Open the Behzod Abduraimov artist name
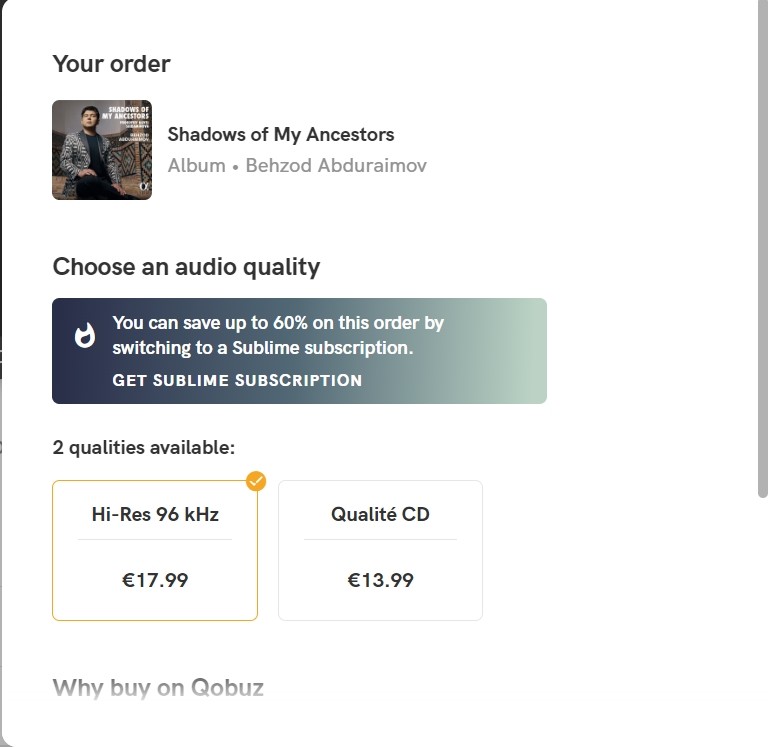The height and width of the screenshot is (747, 768). tap(336, 166)
